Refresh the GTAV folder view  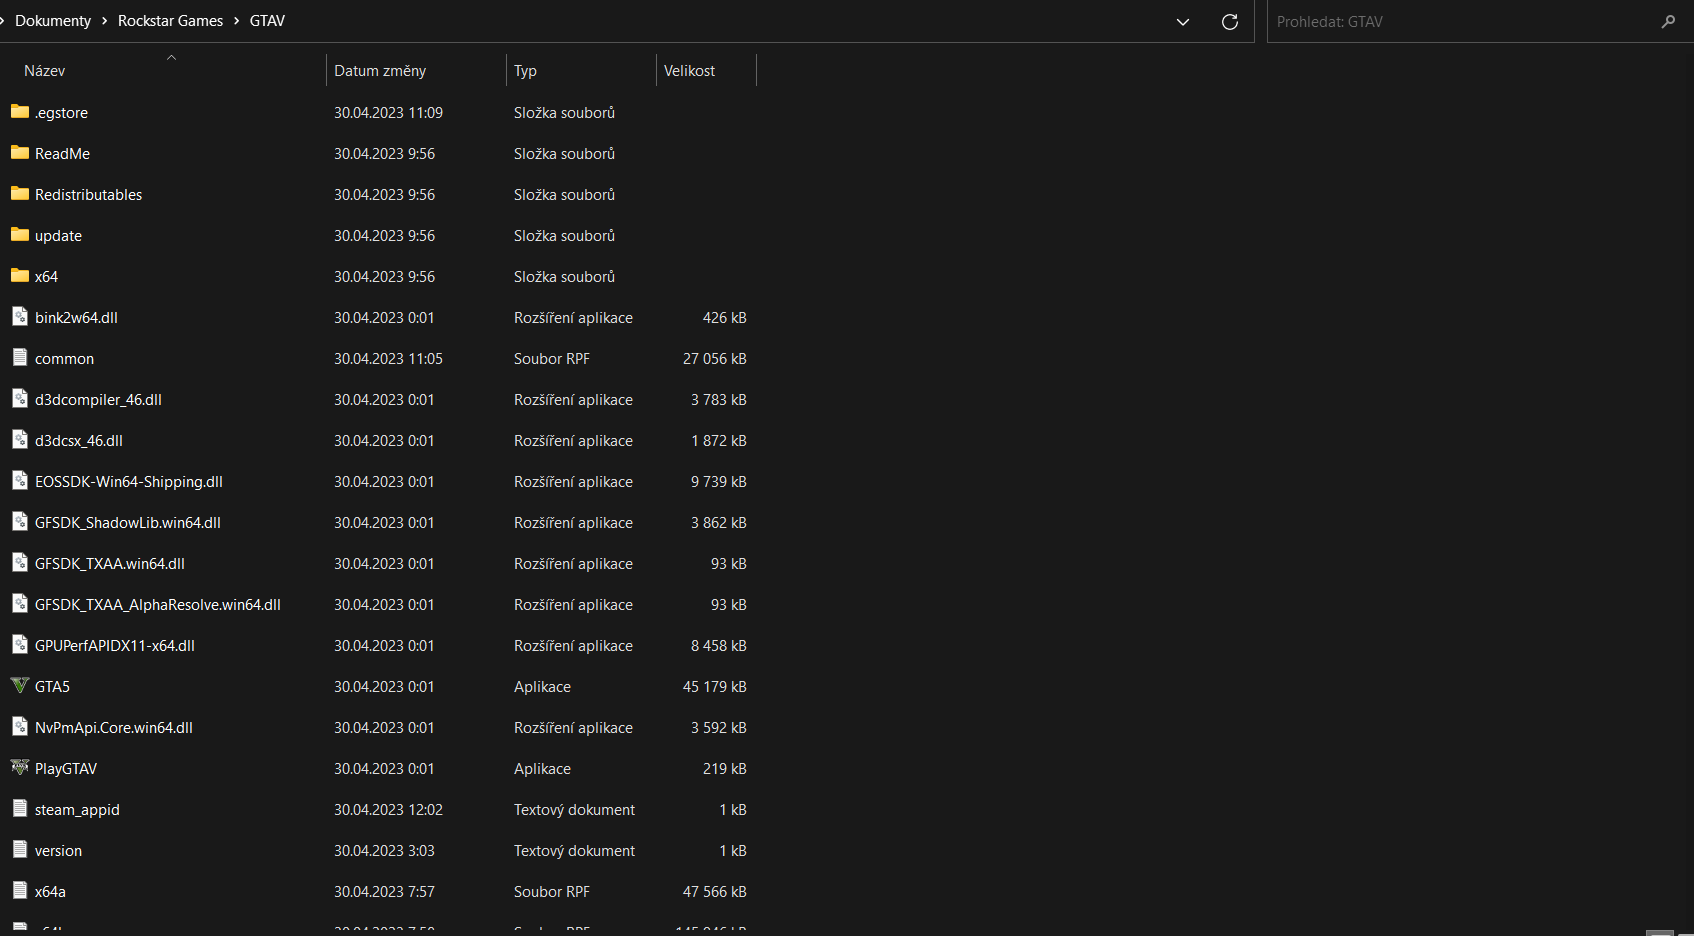(1230, 21)
